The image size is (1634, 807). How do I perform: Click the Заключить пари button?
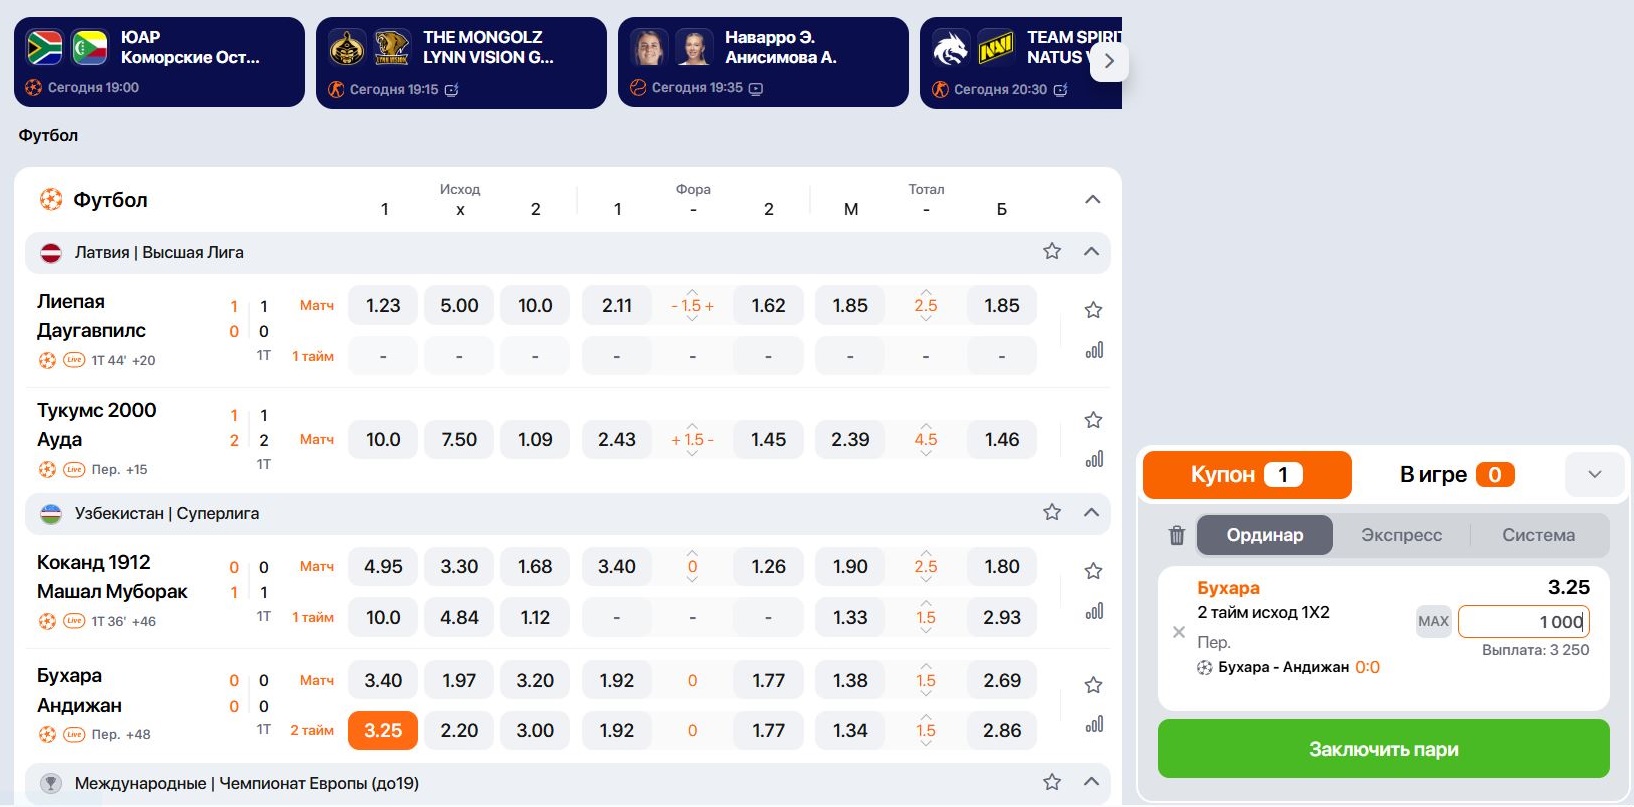(x=1383, y=749)
